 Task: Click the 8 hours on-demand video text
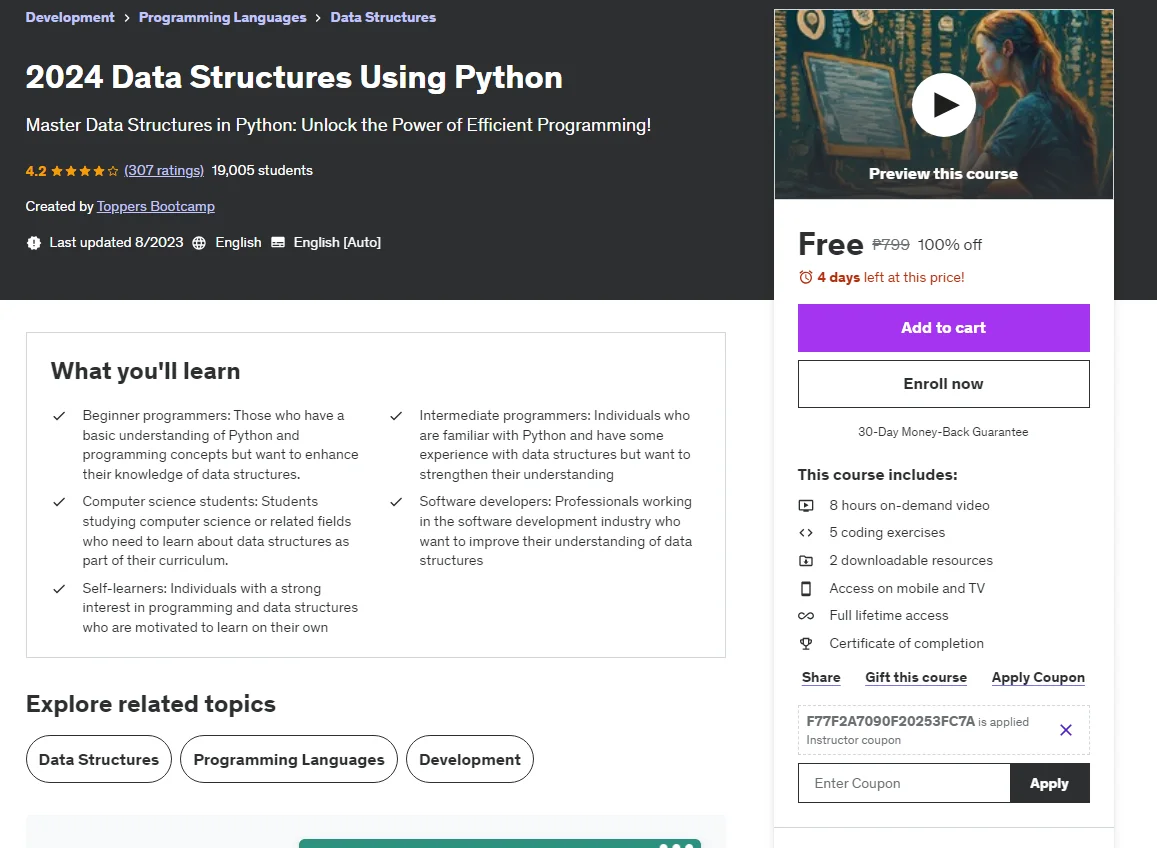pos(909,506)
